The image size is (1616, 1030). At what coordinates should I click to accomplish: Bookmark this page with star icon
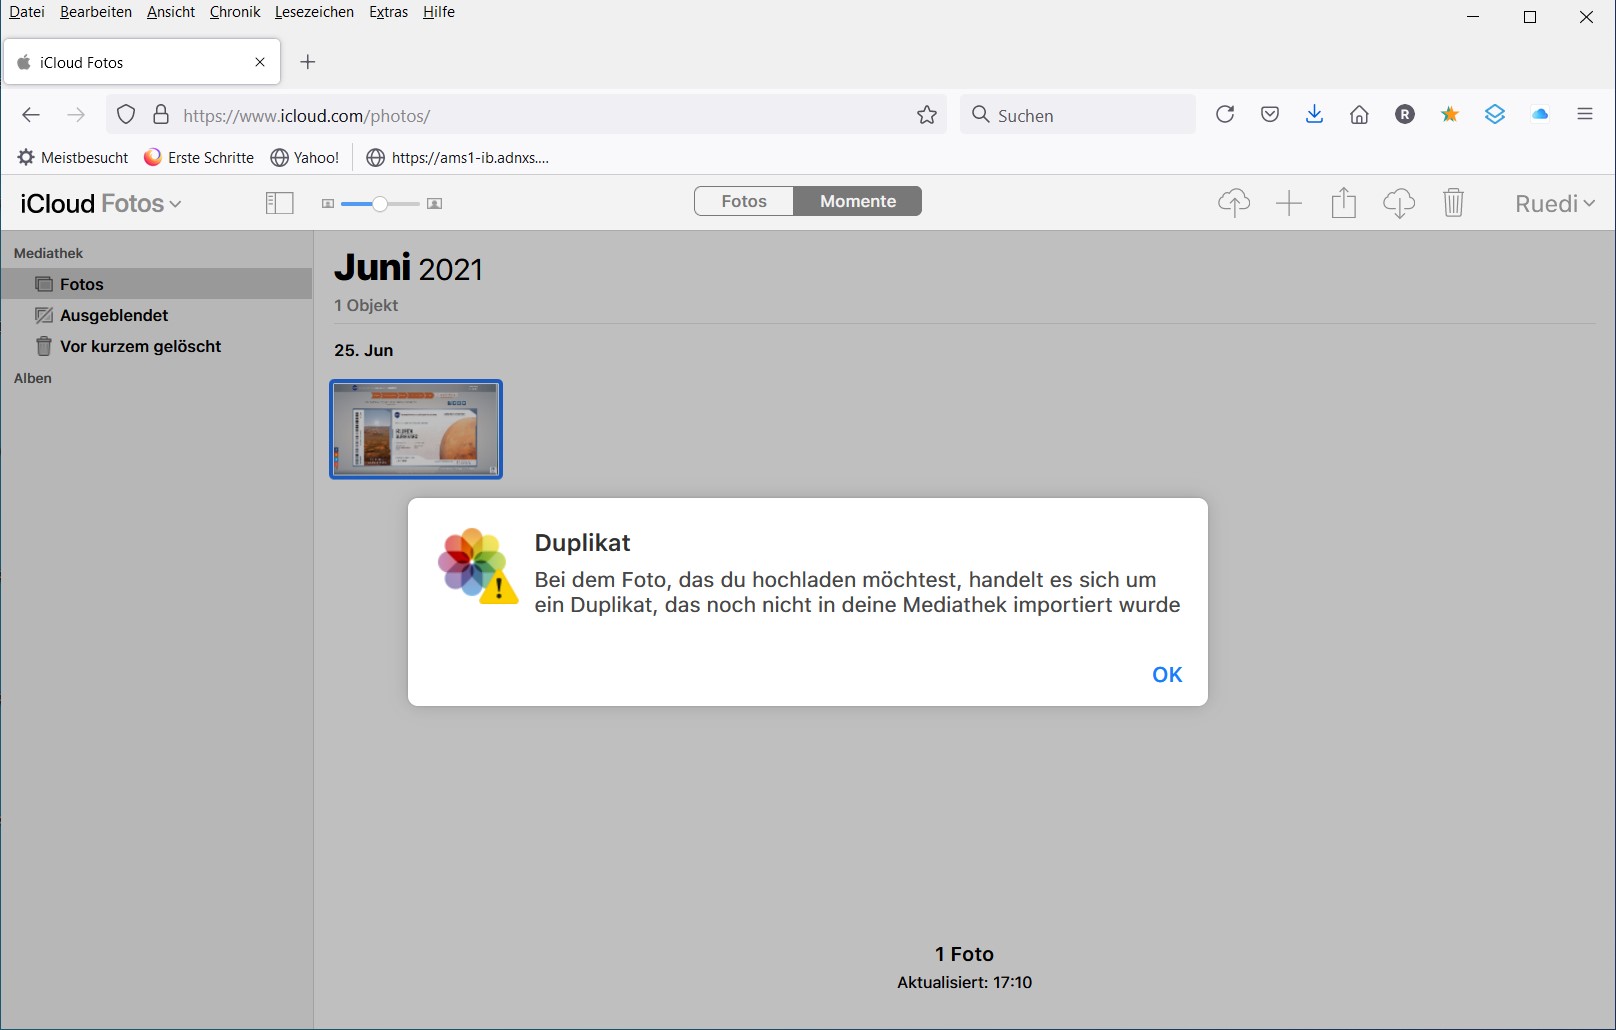927,115
